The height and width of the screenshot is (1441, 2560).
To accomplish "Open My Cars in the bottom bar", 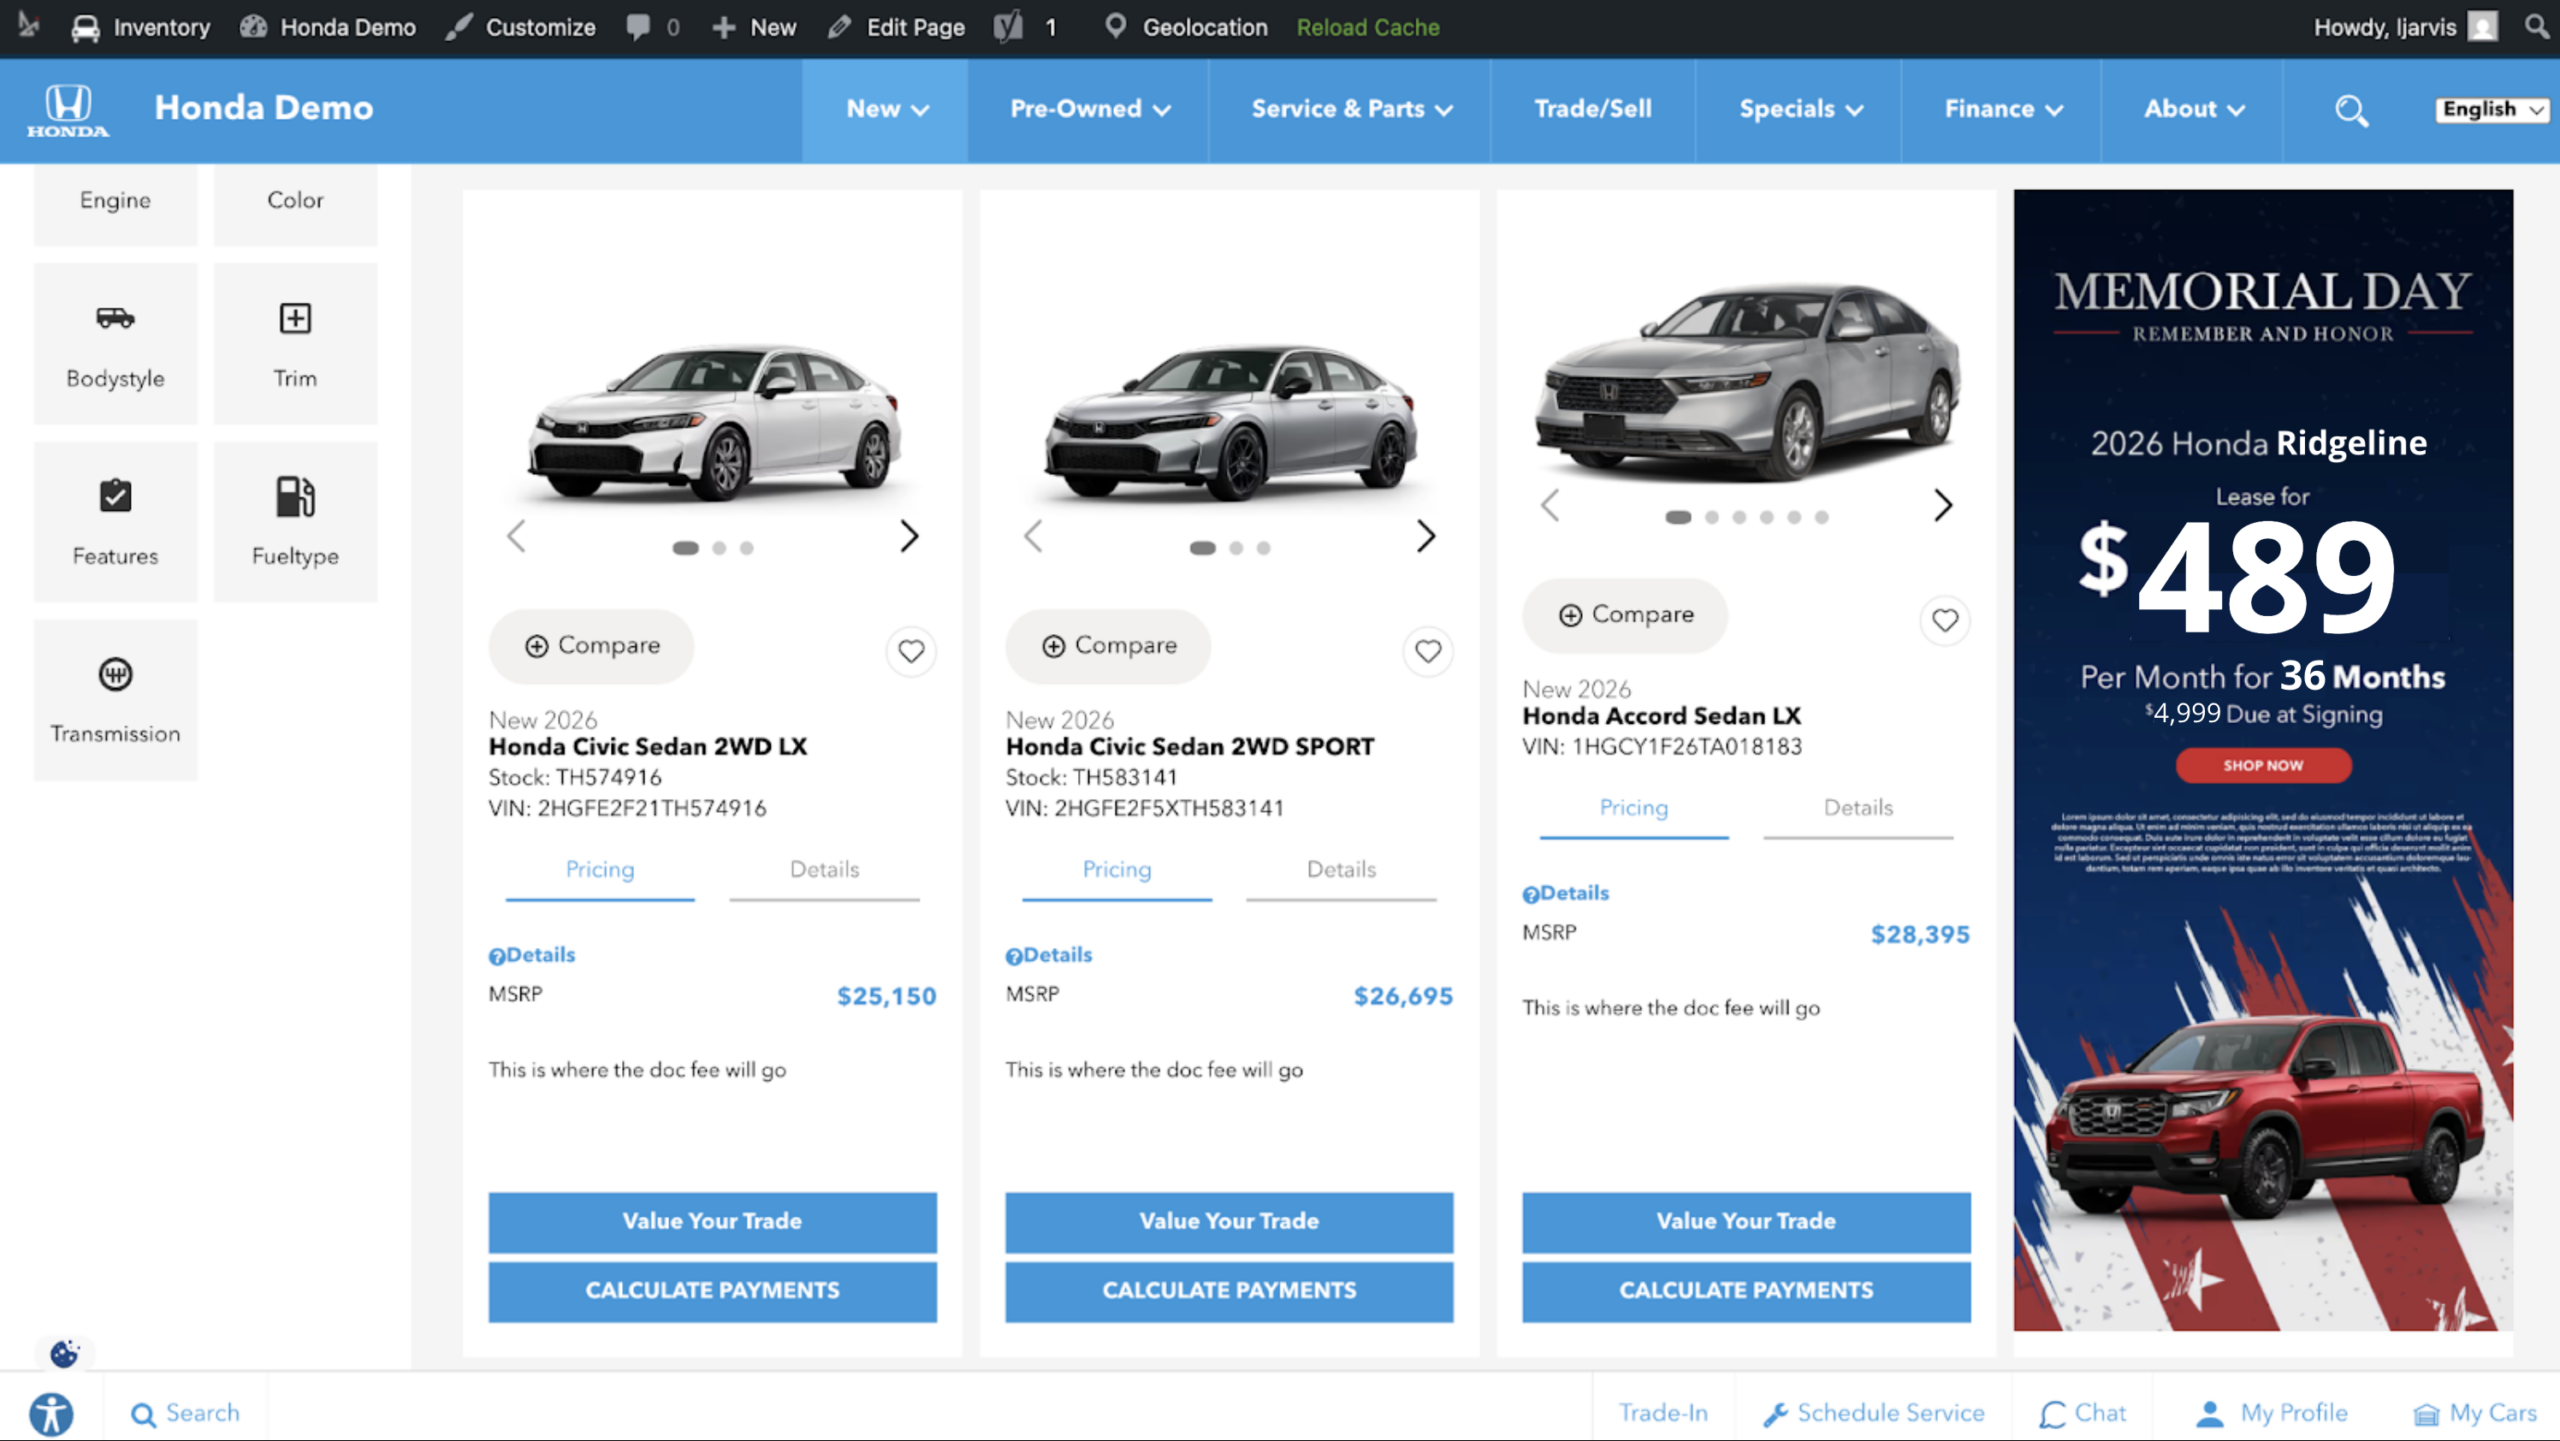I will point(2476,1414).
